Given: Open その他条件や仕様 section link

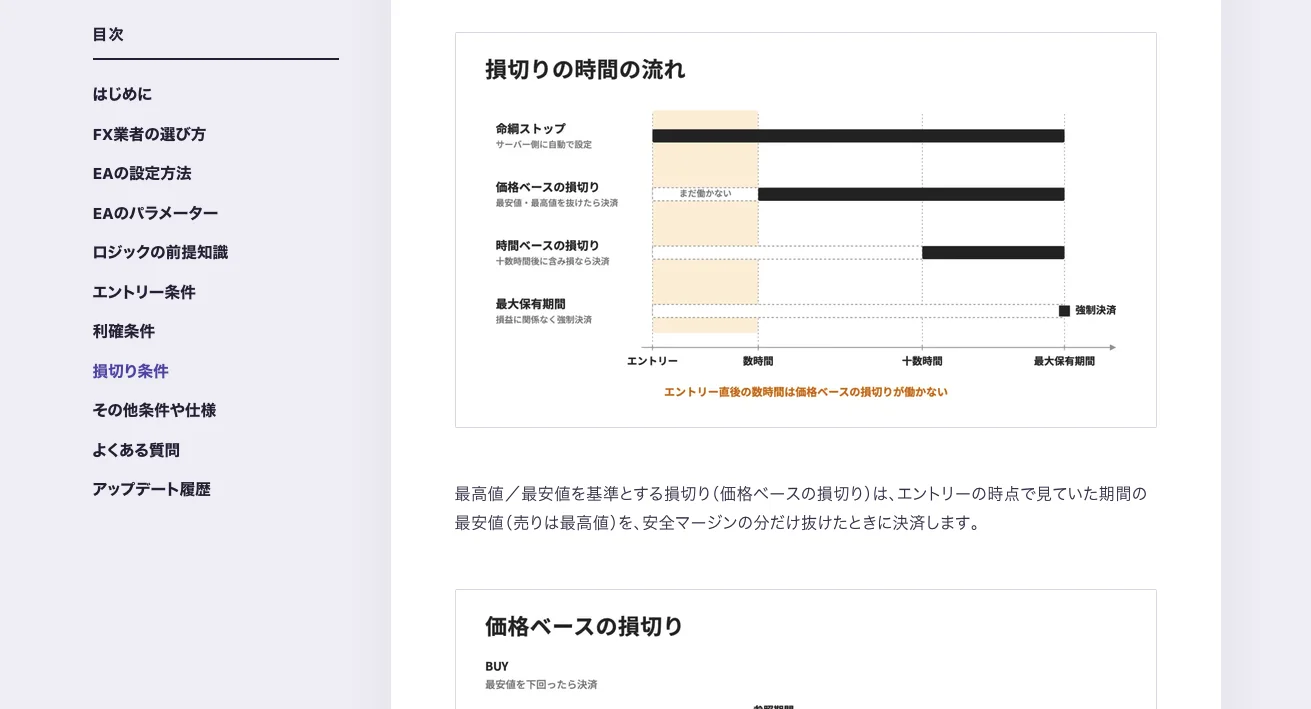Looking at the screenshot, I should pyautogui.click(x=154, y=410).
